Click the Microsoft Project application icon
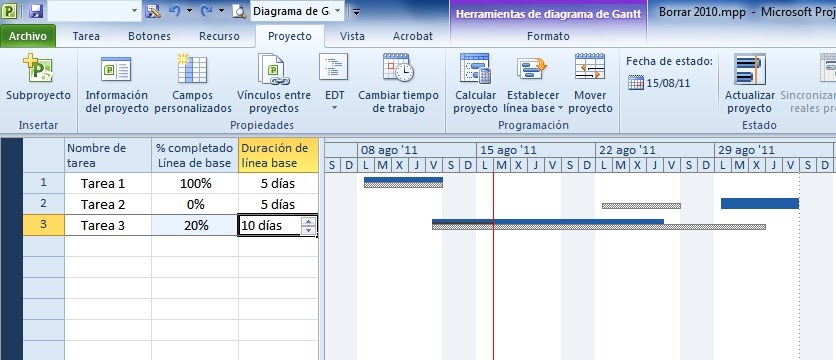The width and height of the screenshot is (836, 360). [x=10, y=11]
